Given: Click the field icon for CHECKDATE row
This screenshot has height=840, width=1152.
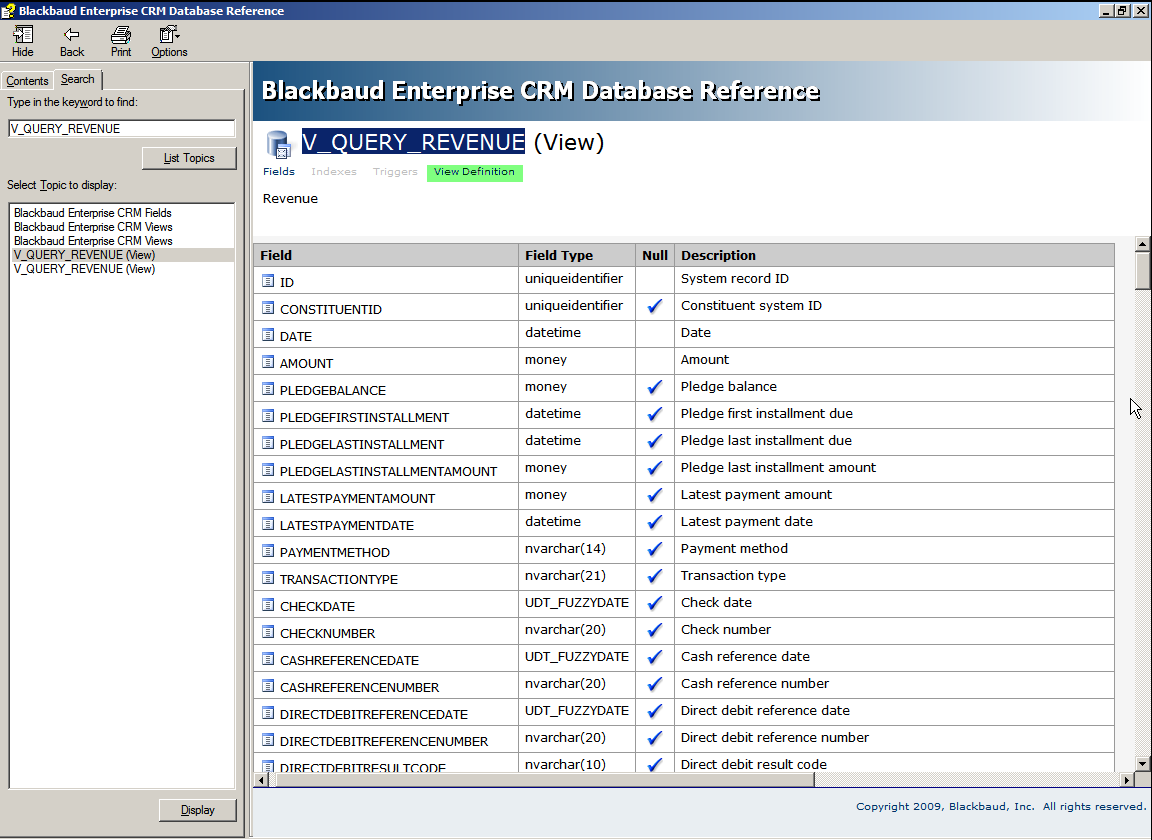Looking at the screenshot, I should [268, 605].
